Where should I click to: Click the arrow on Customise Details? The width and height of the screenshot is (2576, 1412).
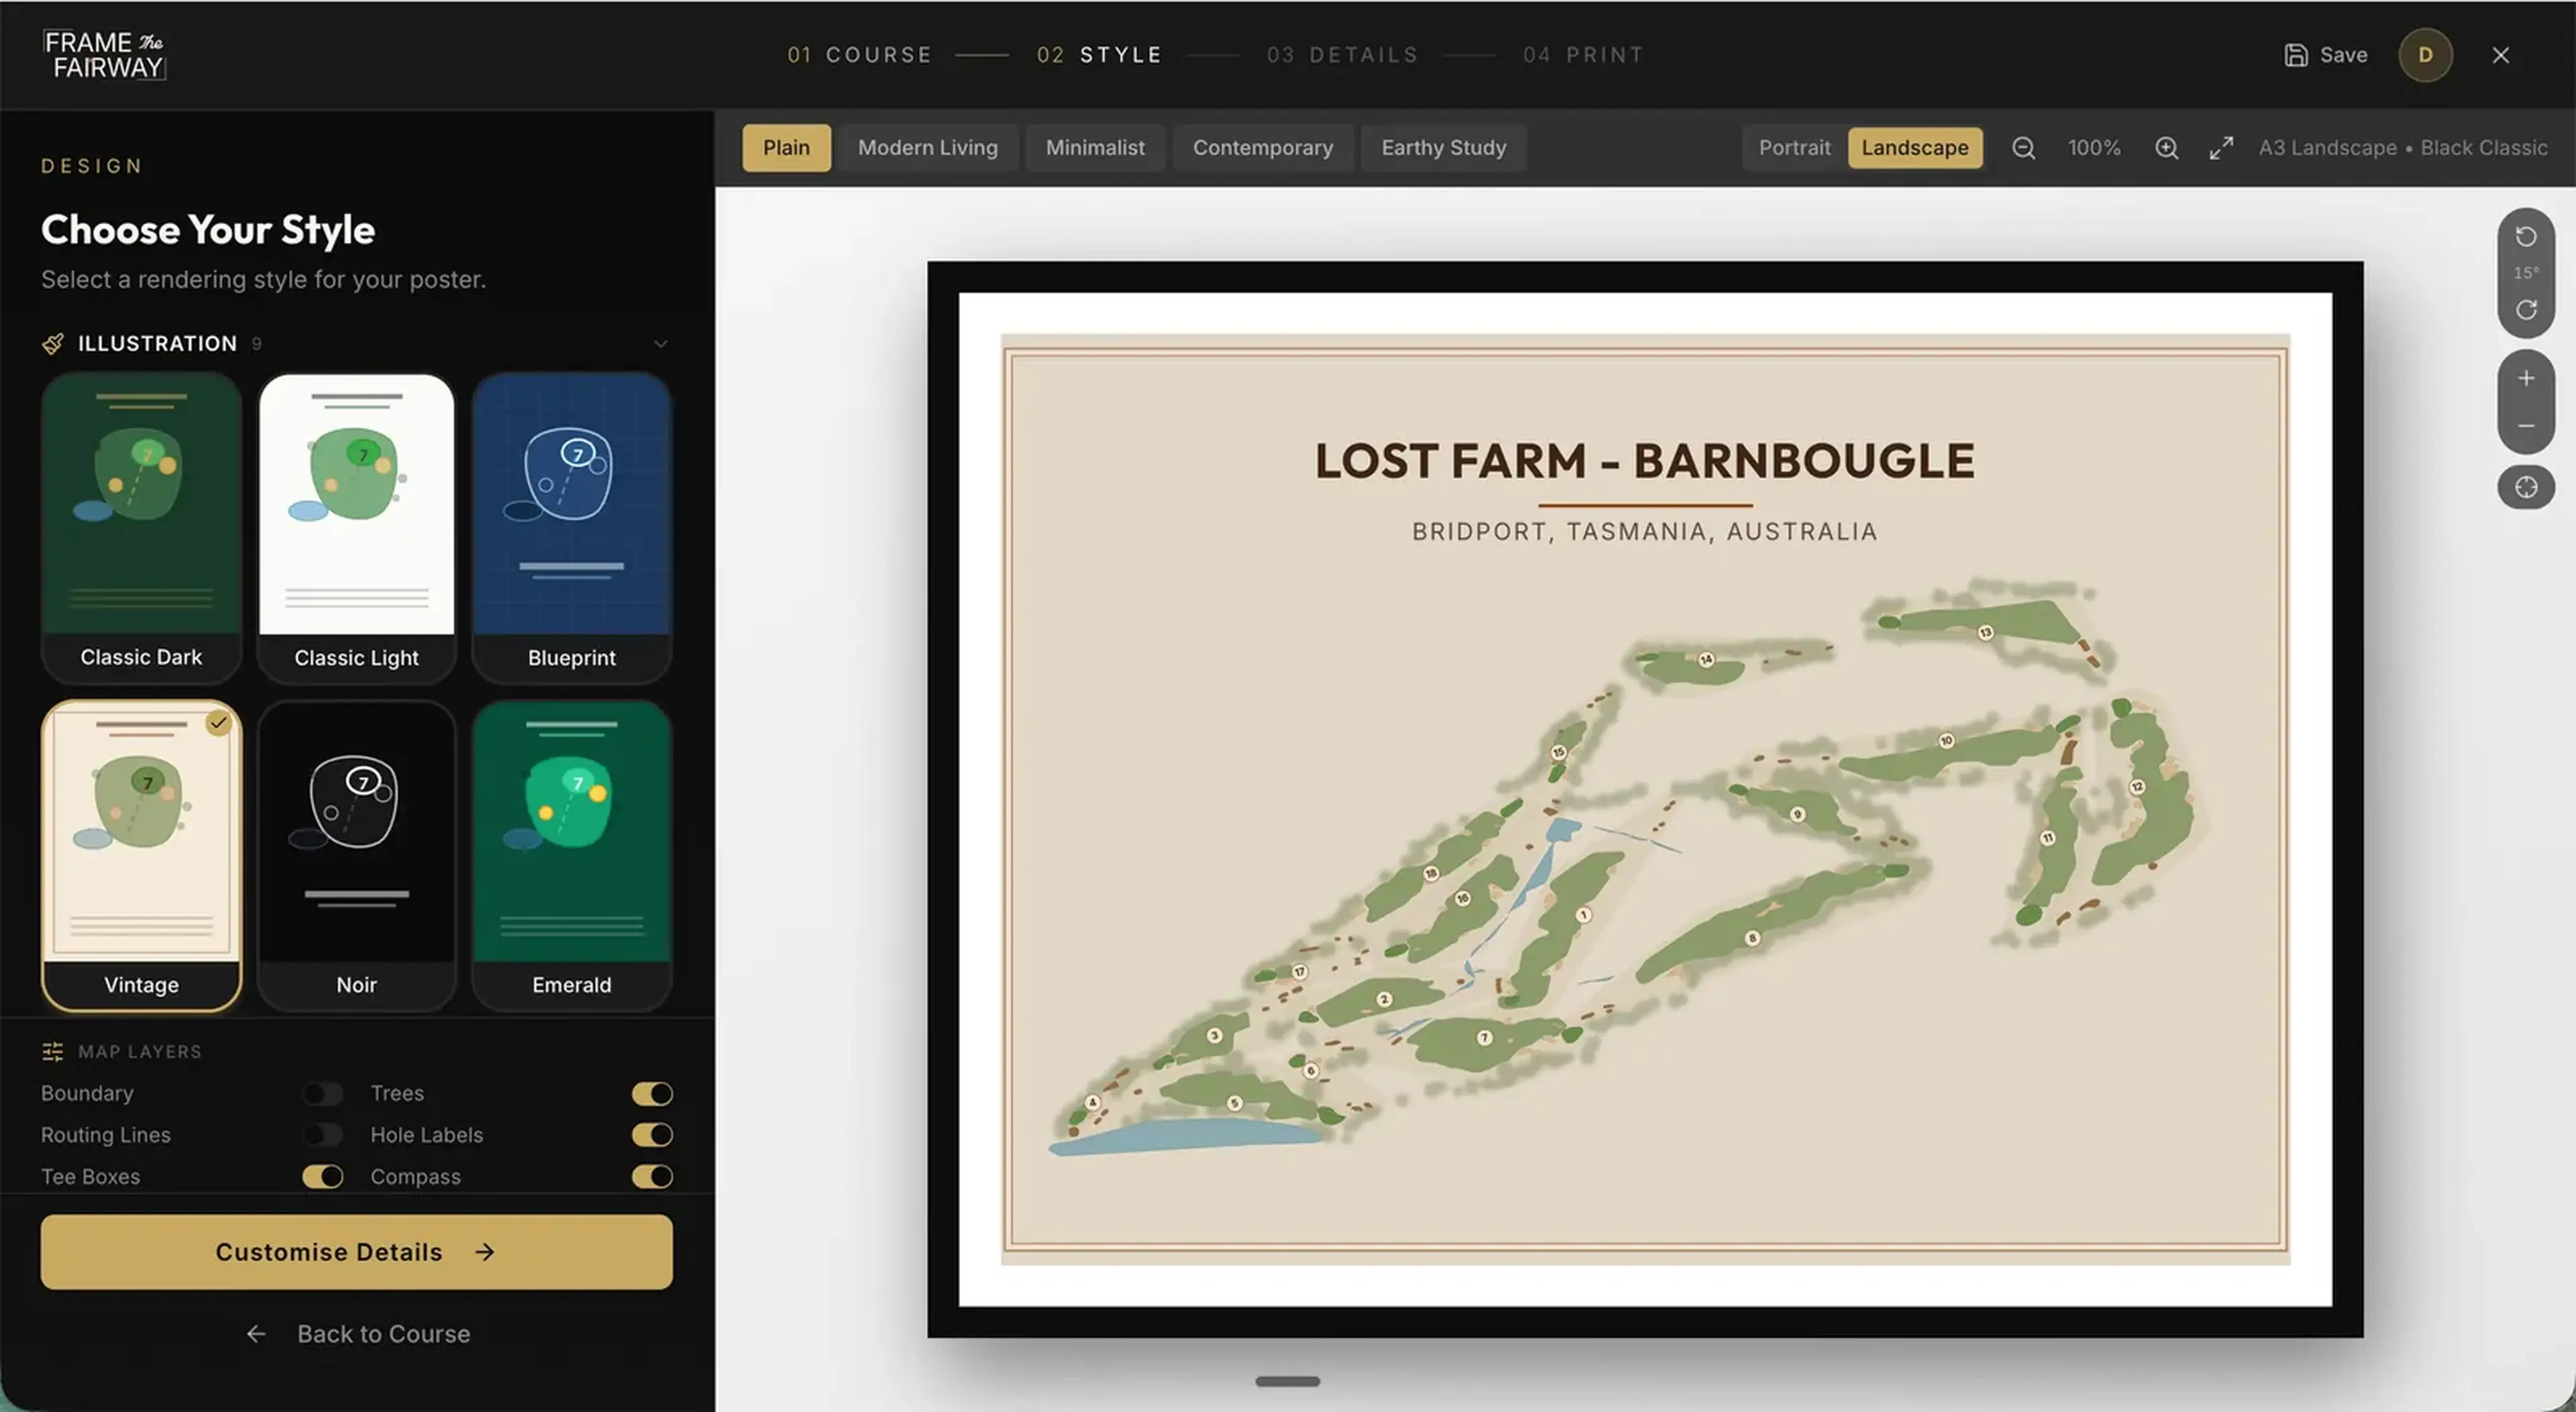point(485,1252)
